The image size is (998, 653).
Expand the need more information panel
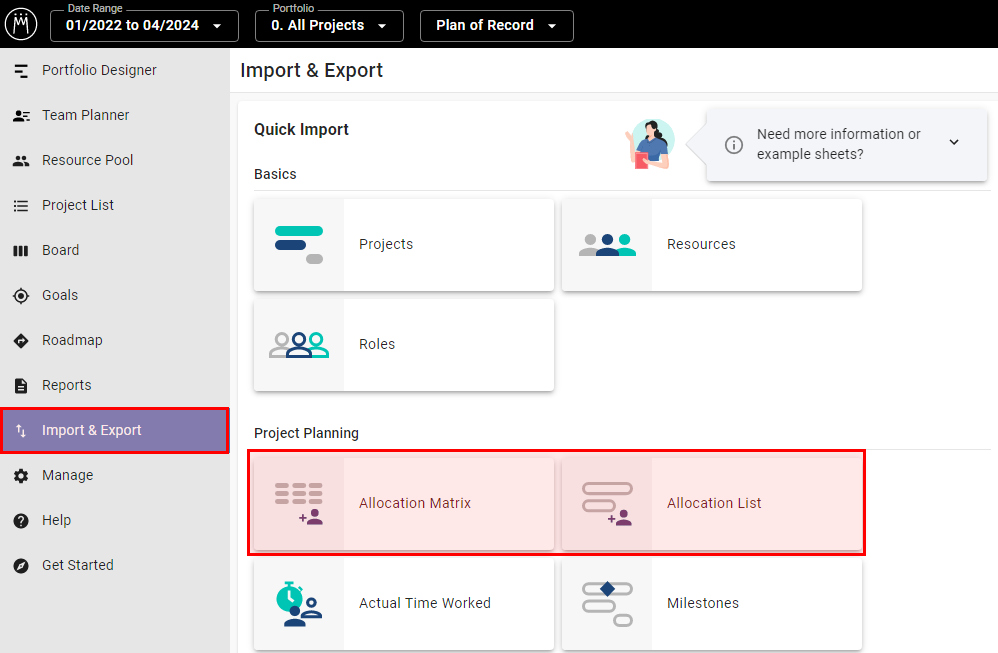(954, 142)
